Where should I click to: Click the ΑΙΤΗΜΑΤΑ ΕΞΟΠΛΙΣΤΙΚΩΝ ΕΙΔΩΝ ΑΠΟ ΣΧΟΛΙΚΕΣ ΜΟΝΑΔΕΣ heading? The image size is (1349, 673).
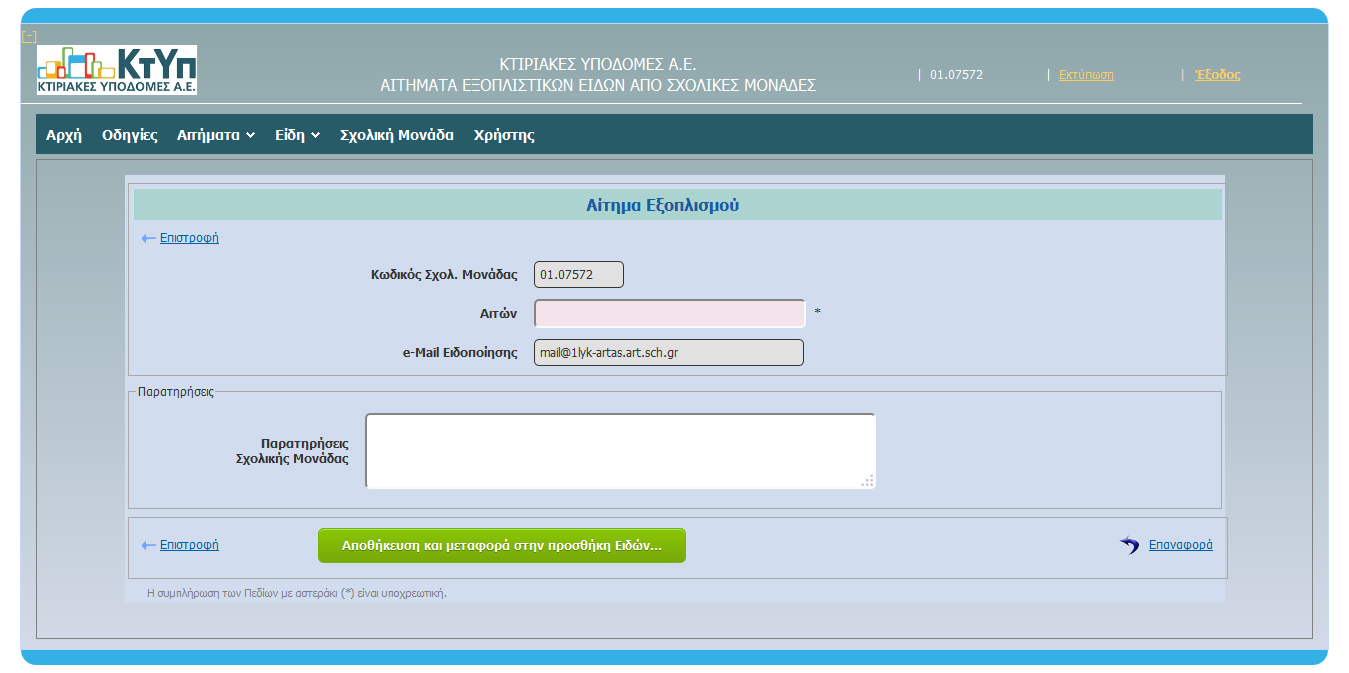coord(598,86)
